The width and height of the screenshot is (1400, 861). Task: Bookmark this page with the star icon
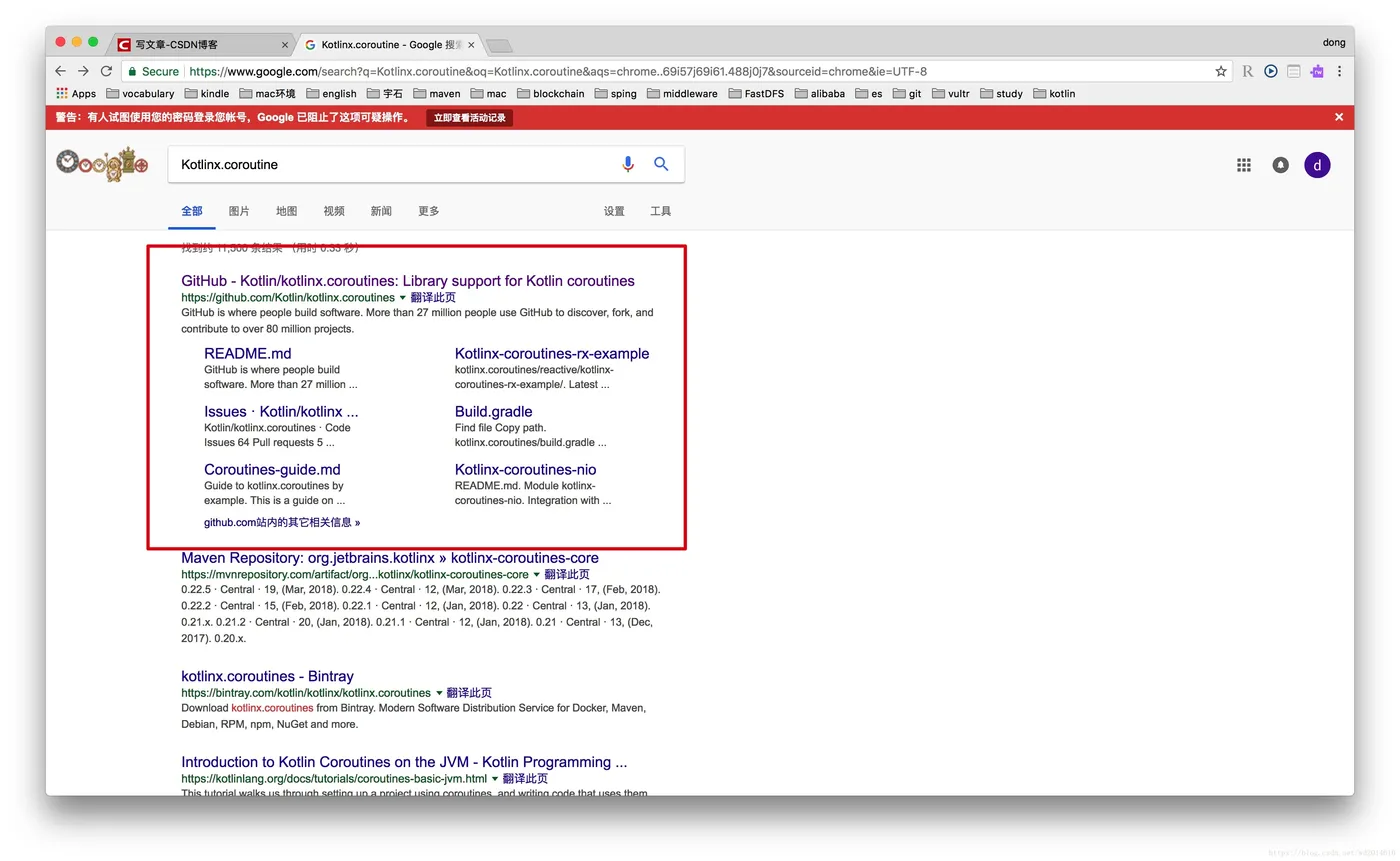pos(1220,71)
